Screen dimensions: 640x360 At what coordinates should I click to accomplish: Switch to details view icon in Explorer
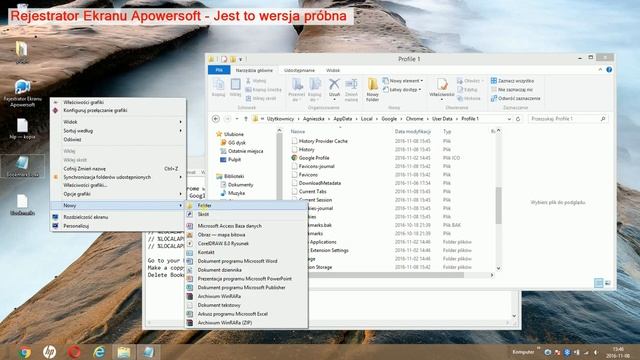tap(598, 283)
